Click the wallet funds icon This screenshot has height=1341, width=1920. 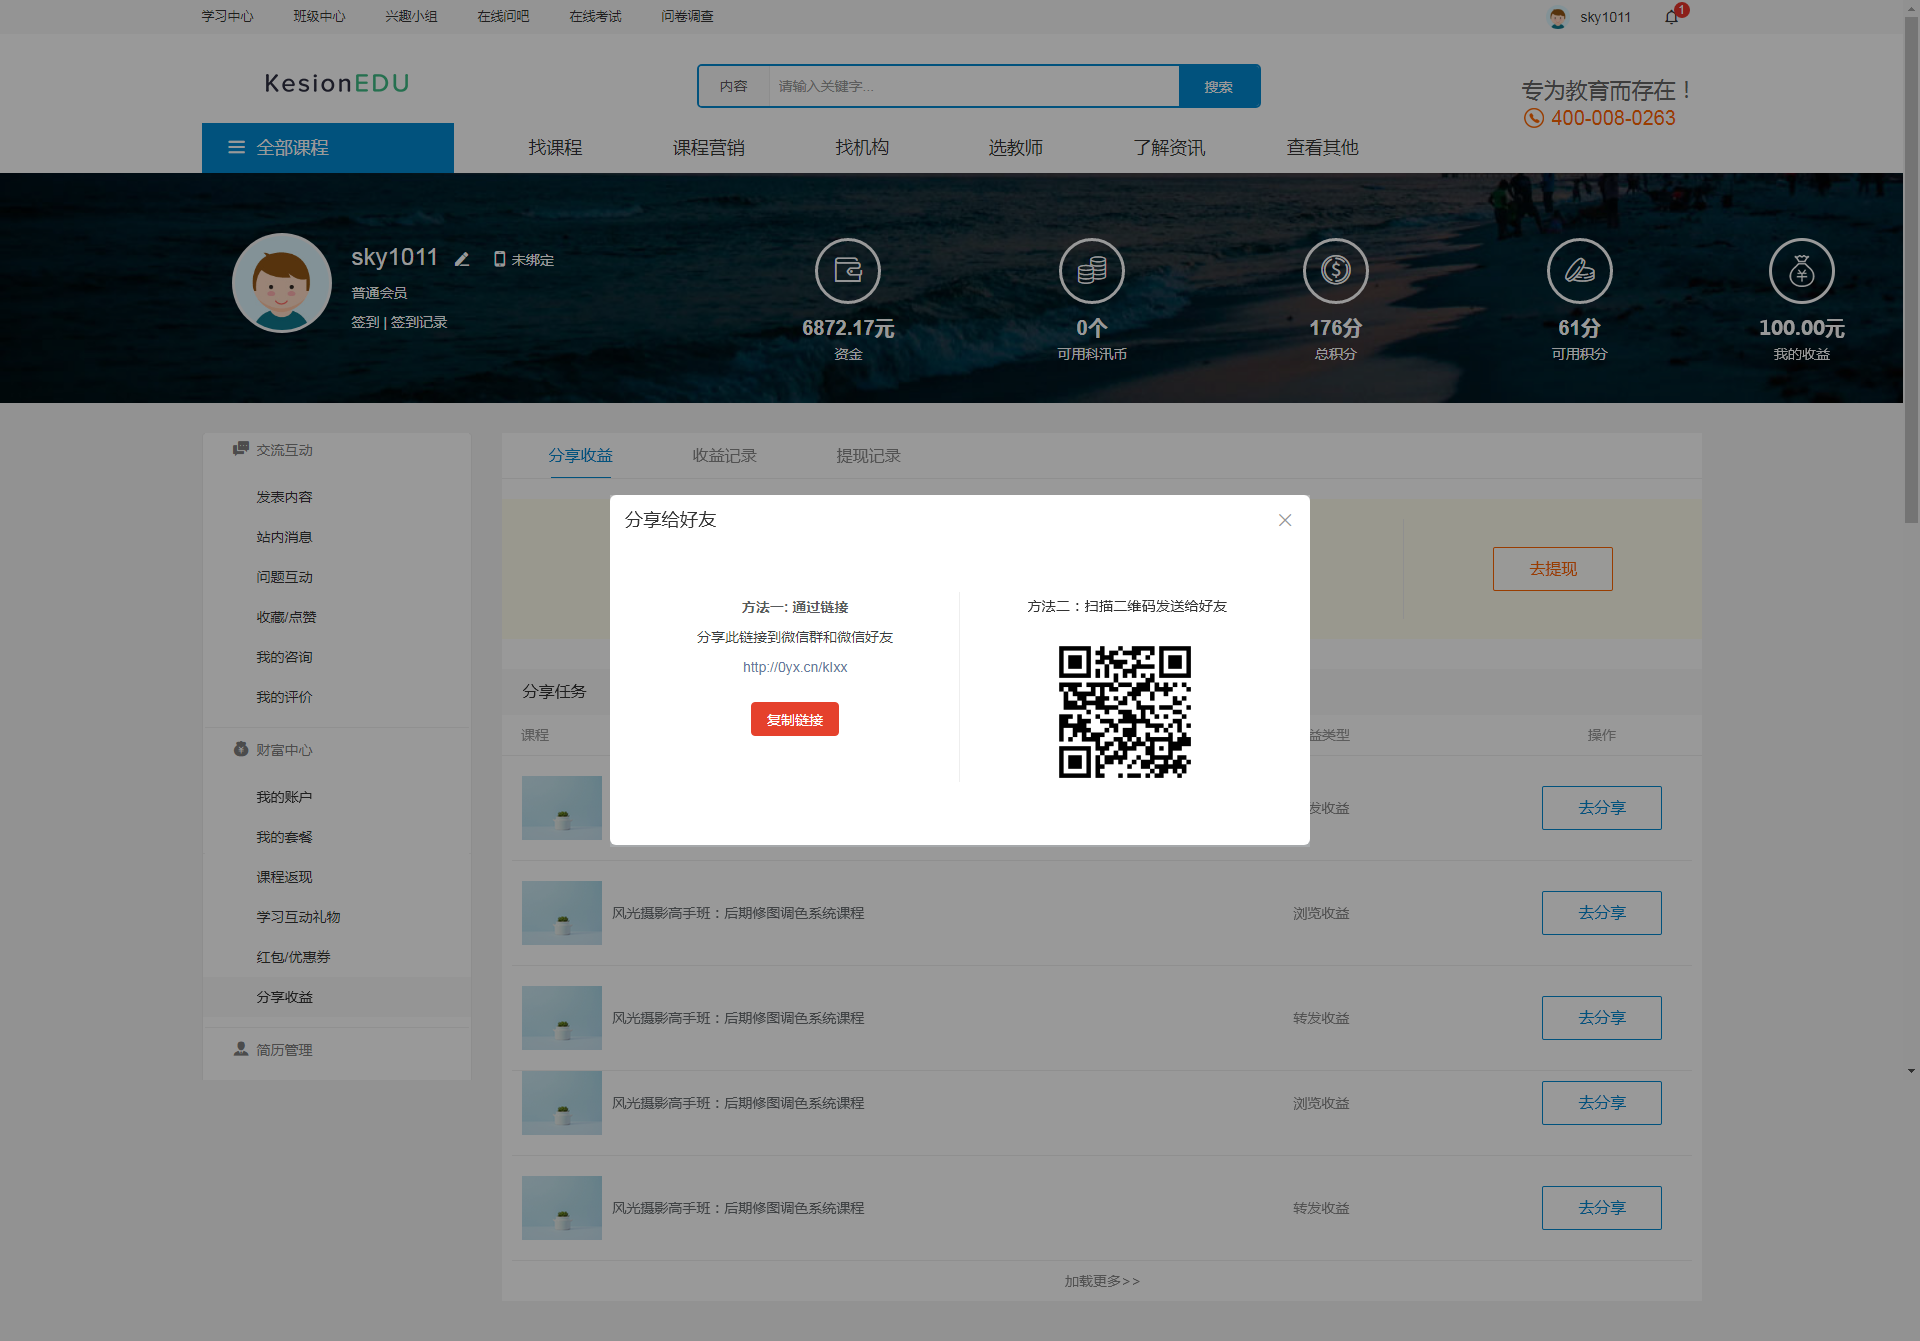pyautogui.click(x=847, y=271)
